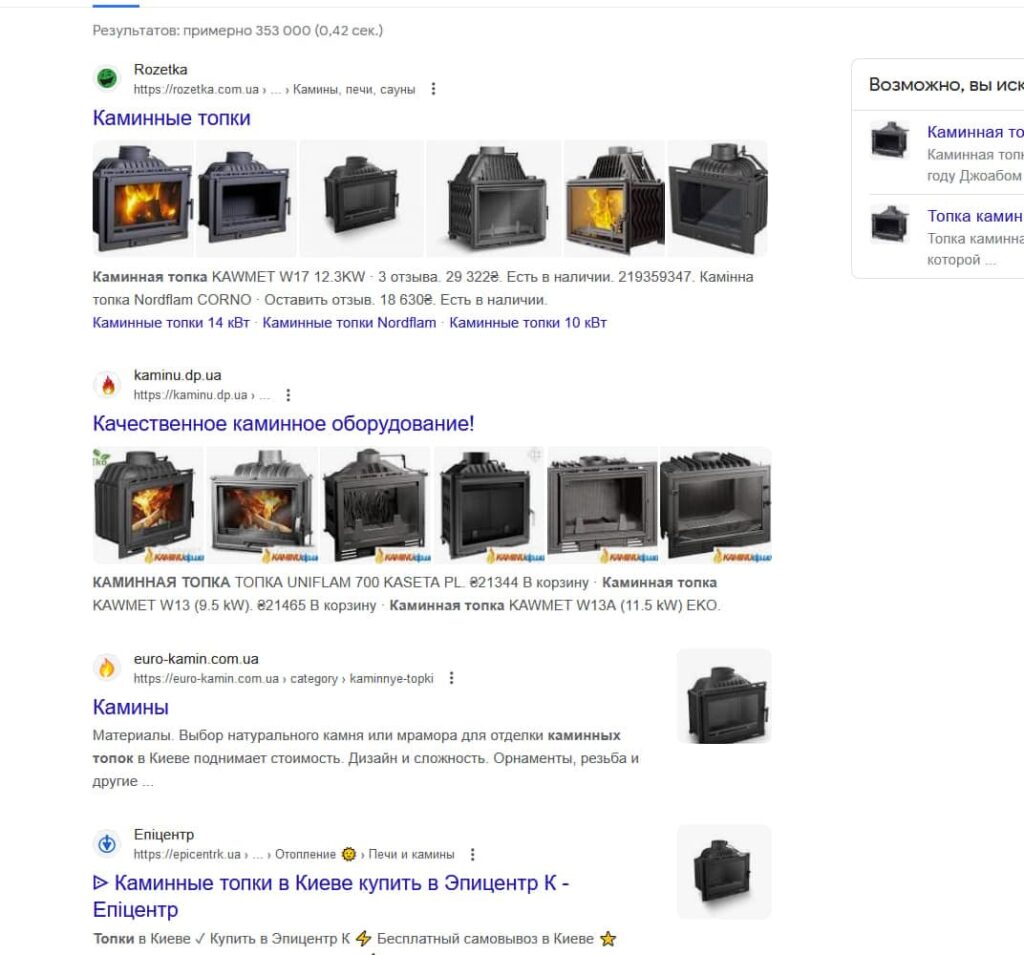Viewport: 1024px width, 955px height.
Task: Click first Rozetka fireplace image with flames
Action: (143, 199)
